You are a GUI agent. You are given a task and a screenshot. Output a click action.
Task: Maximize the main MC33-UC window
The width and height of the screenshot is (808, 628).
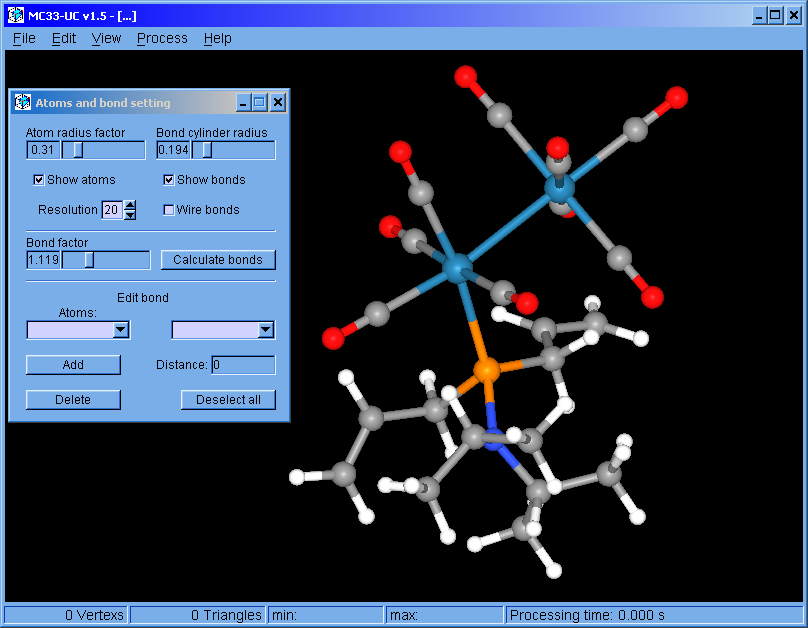776,16
